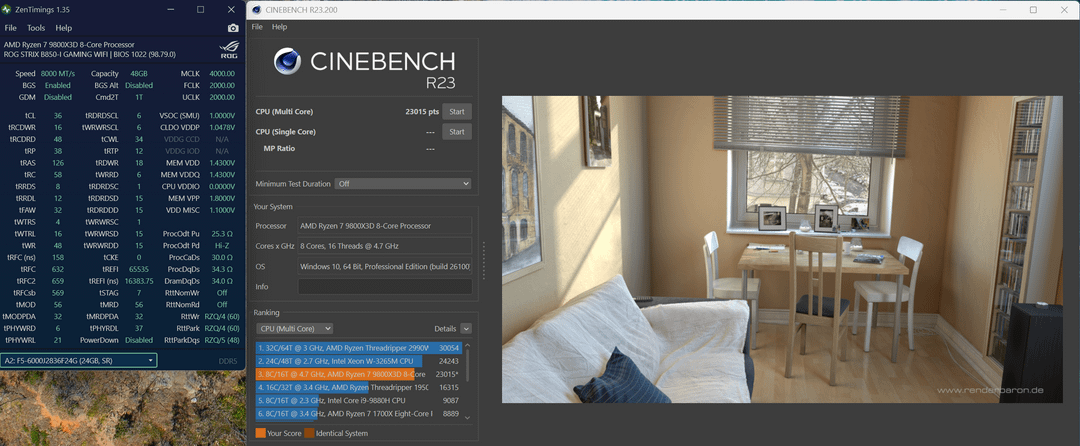Screen dimensions: 1080x446
Task: Click the Cinebench app icon in title bar
Action: [256, 10]
